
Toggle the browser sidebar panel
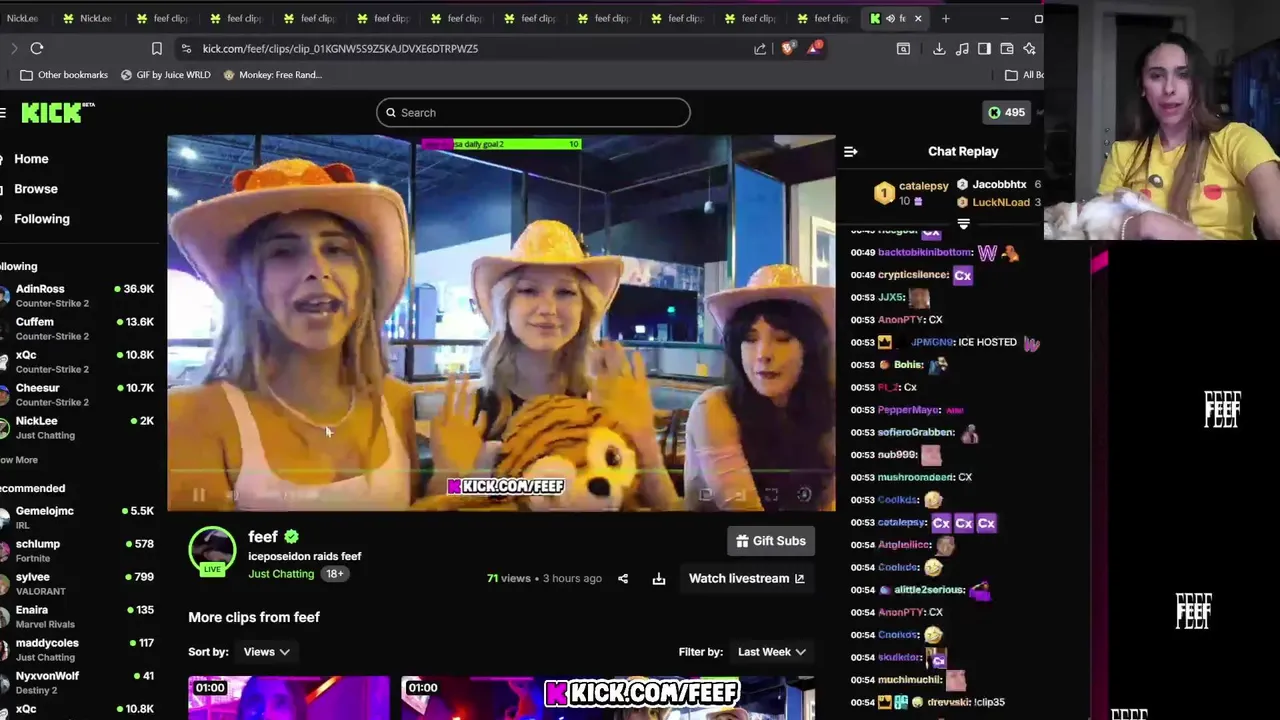pos(984,48)
